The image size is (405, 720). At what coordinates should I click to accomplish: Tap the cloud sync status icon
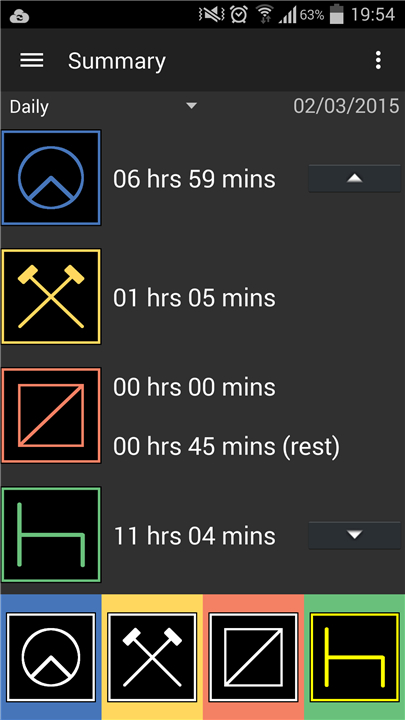19,17
